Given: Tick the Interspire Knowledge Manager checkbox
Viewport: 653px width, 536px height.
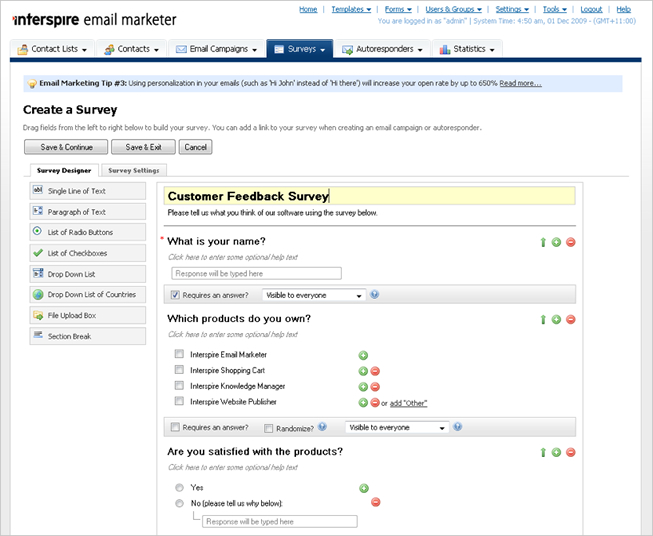Looking at the screenshot, I should click(x=179, y=385).
